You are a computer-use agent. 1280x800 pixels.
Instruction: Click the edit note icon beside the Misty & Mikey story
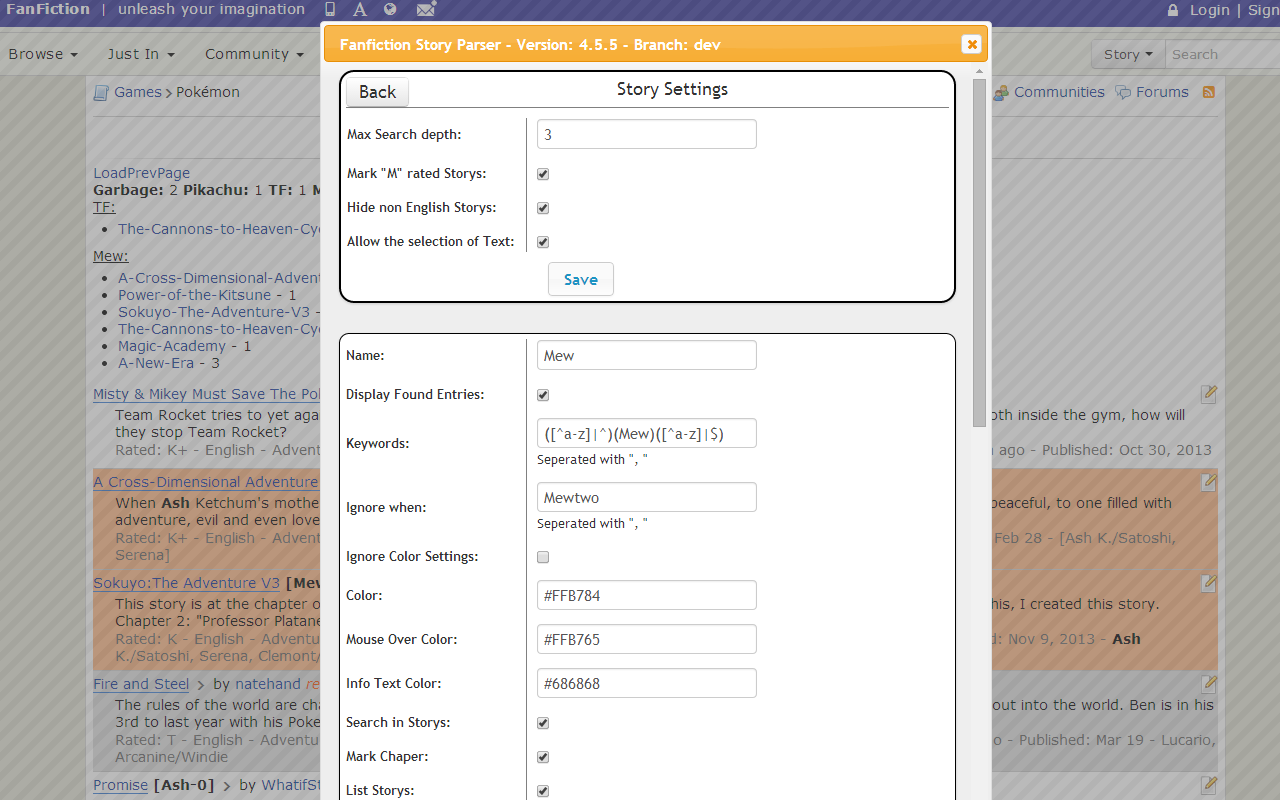click(x=1209, y=394)
